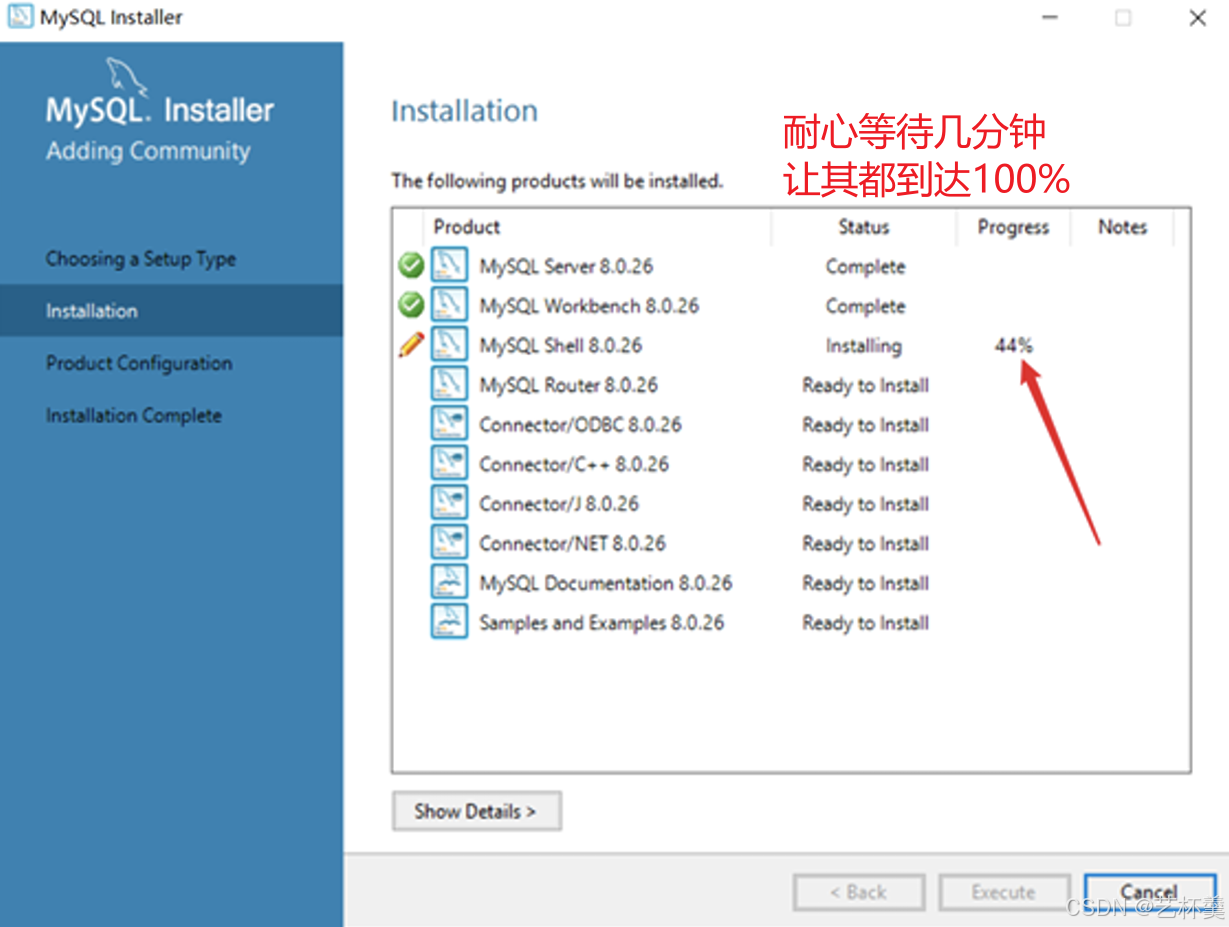
Task: Close the MySQL Installer window
Action: click(1197, 18)
